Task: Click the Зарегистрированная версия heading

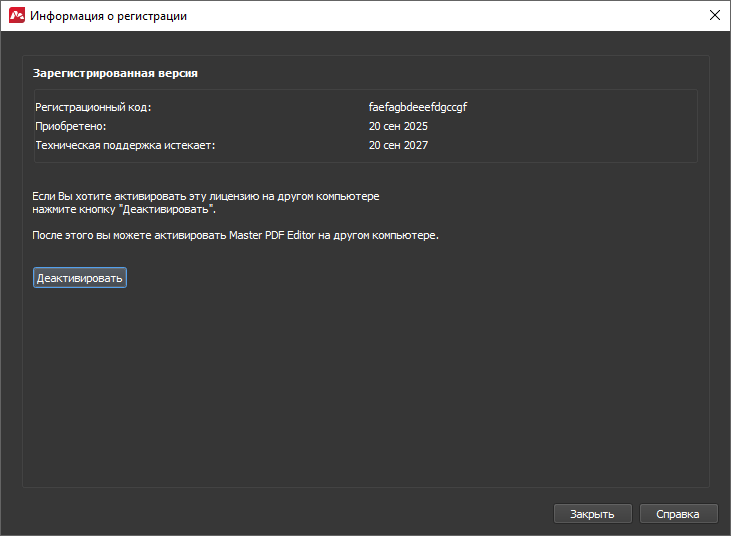Action: tap(115, 73)
